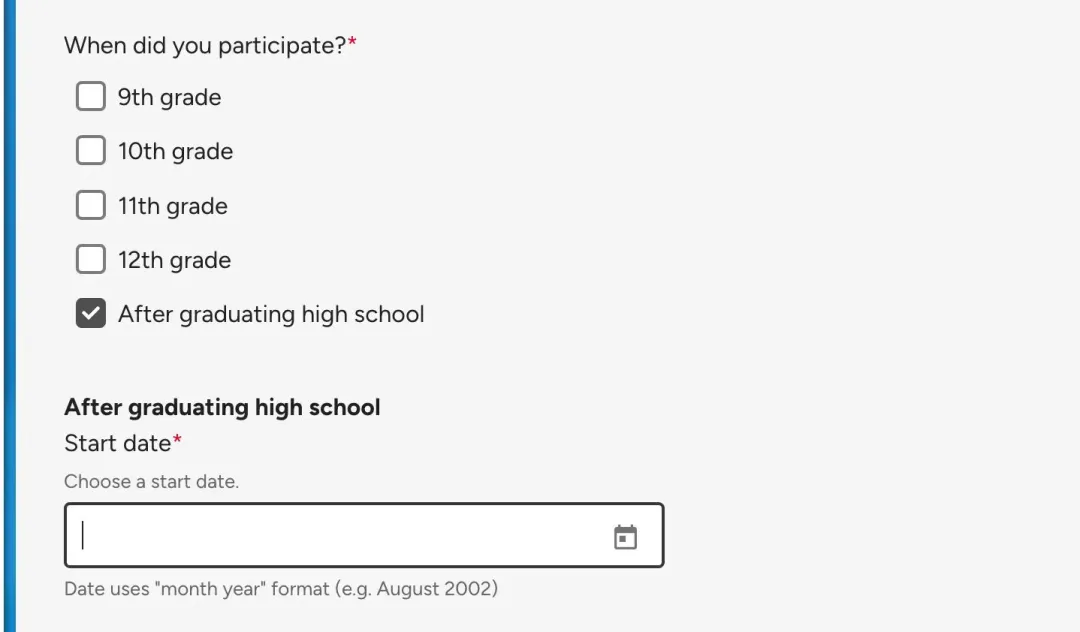Click the red asterisk beside Start date
The image size is (1080, 632).
click(x=177, y=439)
